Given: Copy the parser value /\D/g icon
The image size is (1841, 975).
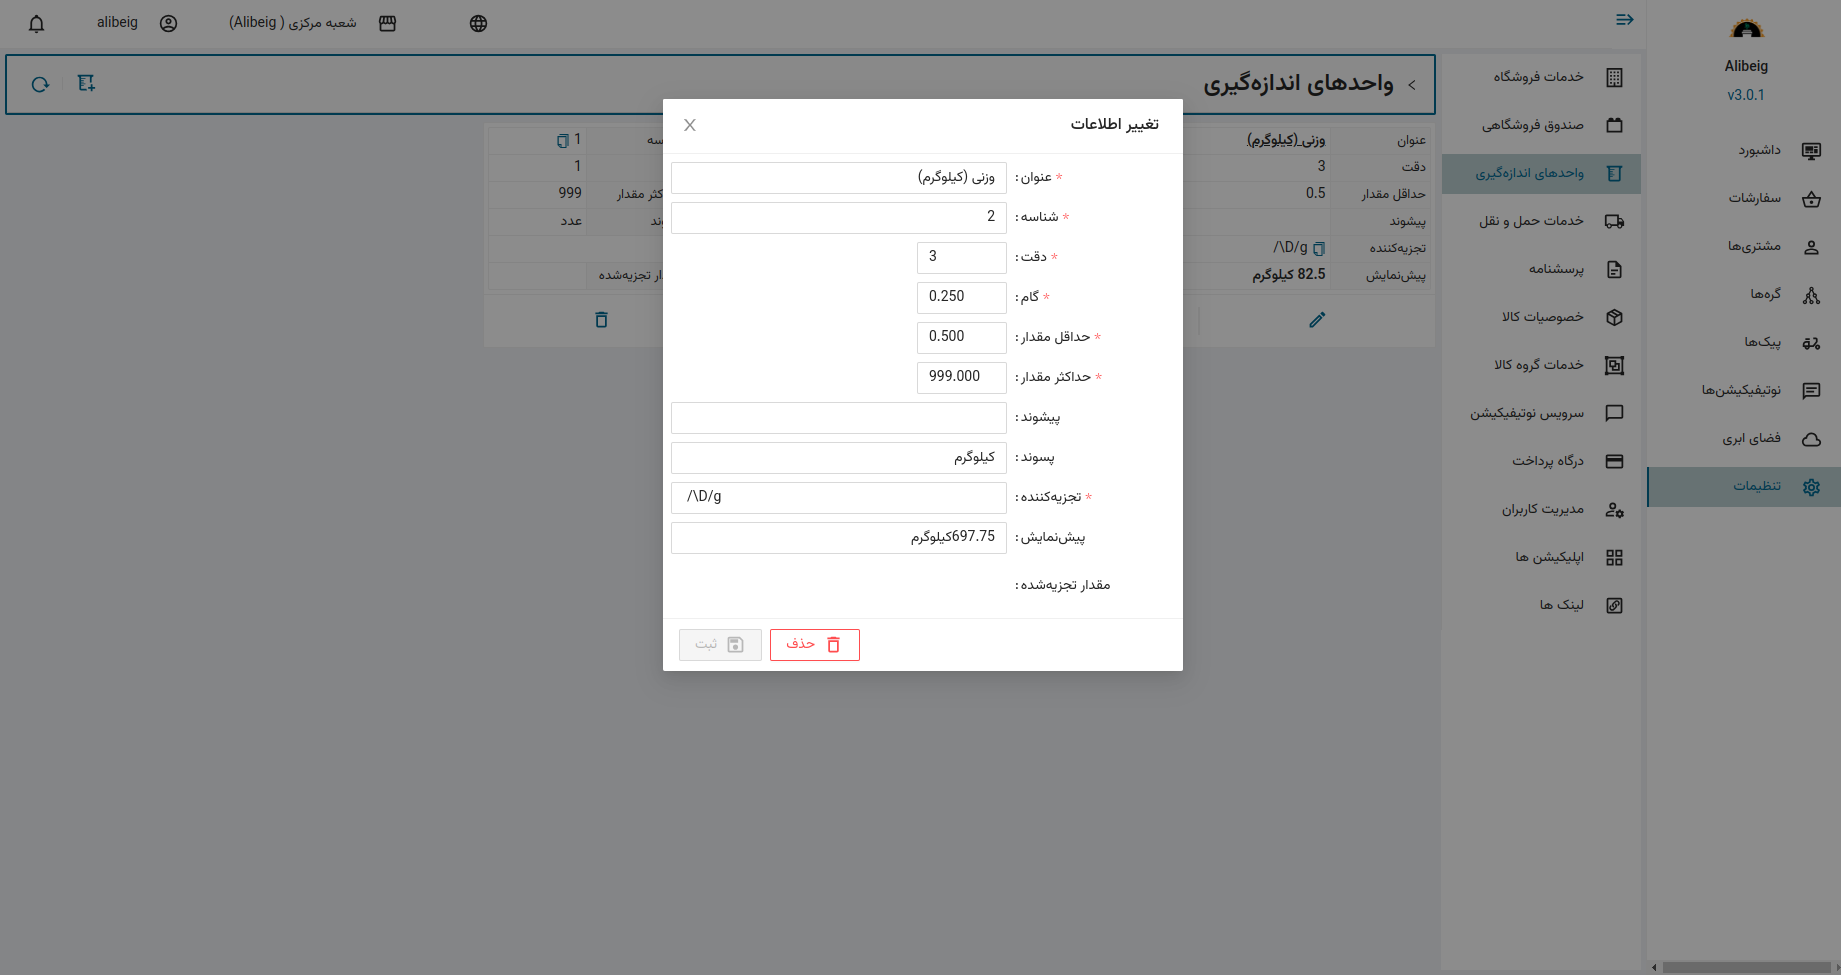Looking at the screenshot, I should point(1319,248).
